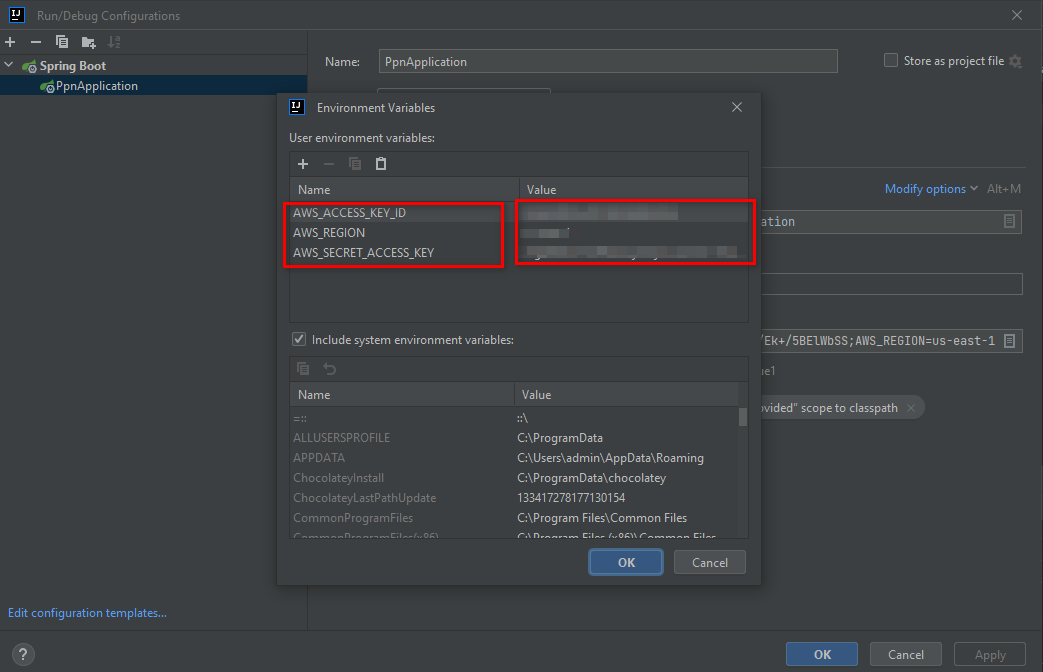Viewport: 1043px width, 672px height.
Task: Click gear icon beside Store as project file
Action: coord(1015,61)
